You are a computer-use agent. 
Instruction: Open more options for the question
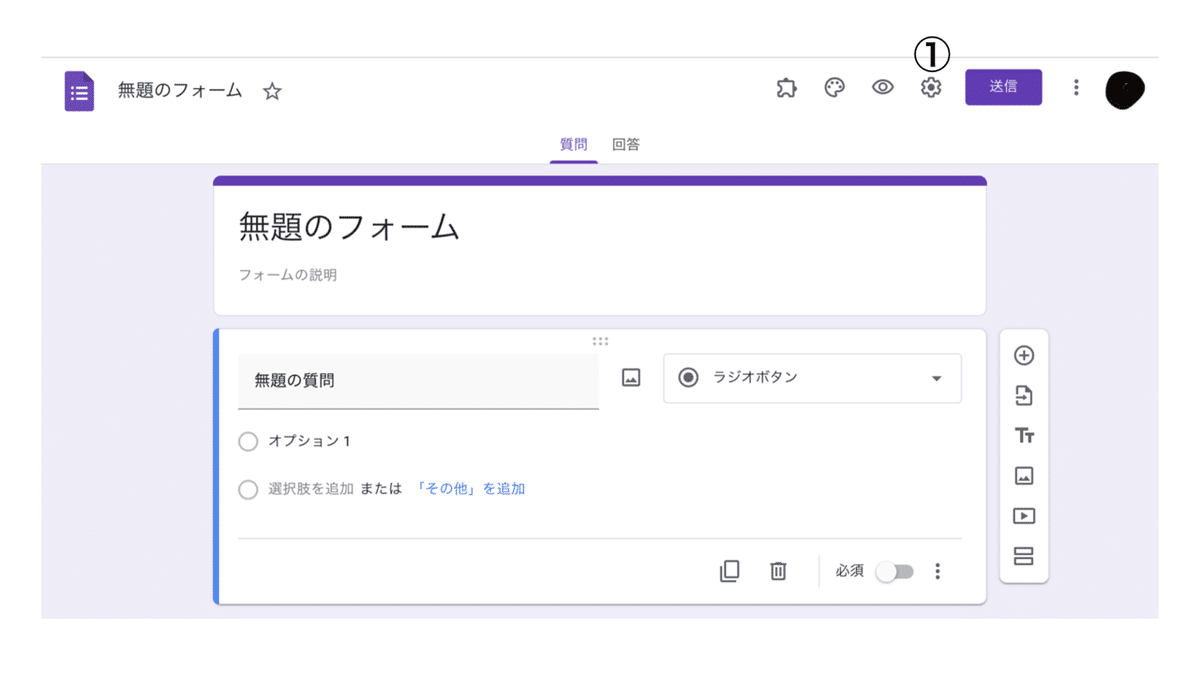click(x=937, y=570)
